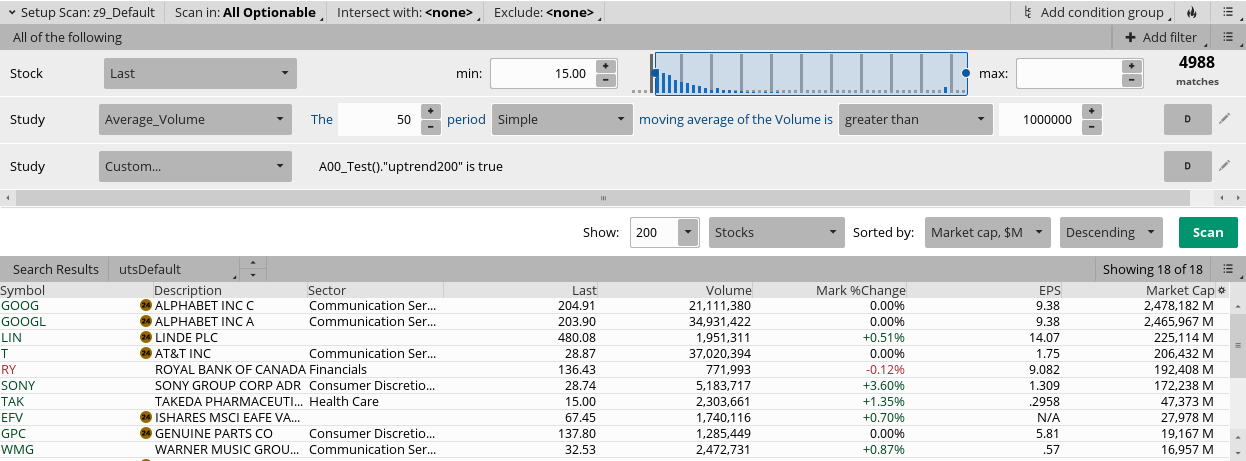Click the down arrow next to utsDefault
Image resolution: width=1246 pixels, height=461 pixels.
click(x=254, y=274)
